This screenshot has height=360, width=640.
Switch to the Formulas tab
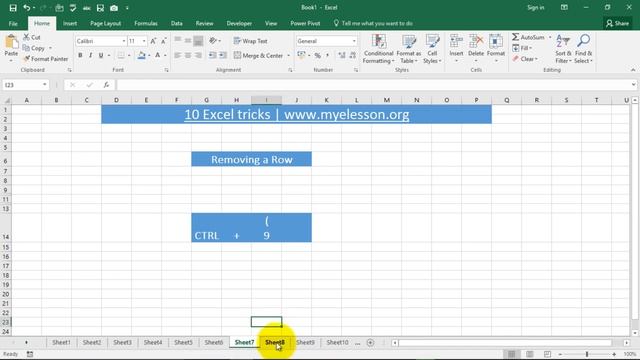pyautogui.click(x=146, y=24)
